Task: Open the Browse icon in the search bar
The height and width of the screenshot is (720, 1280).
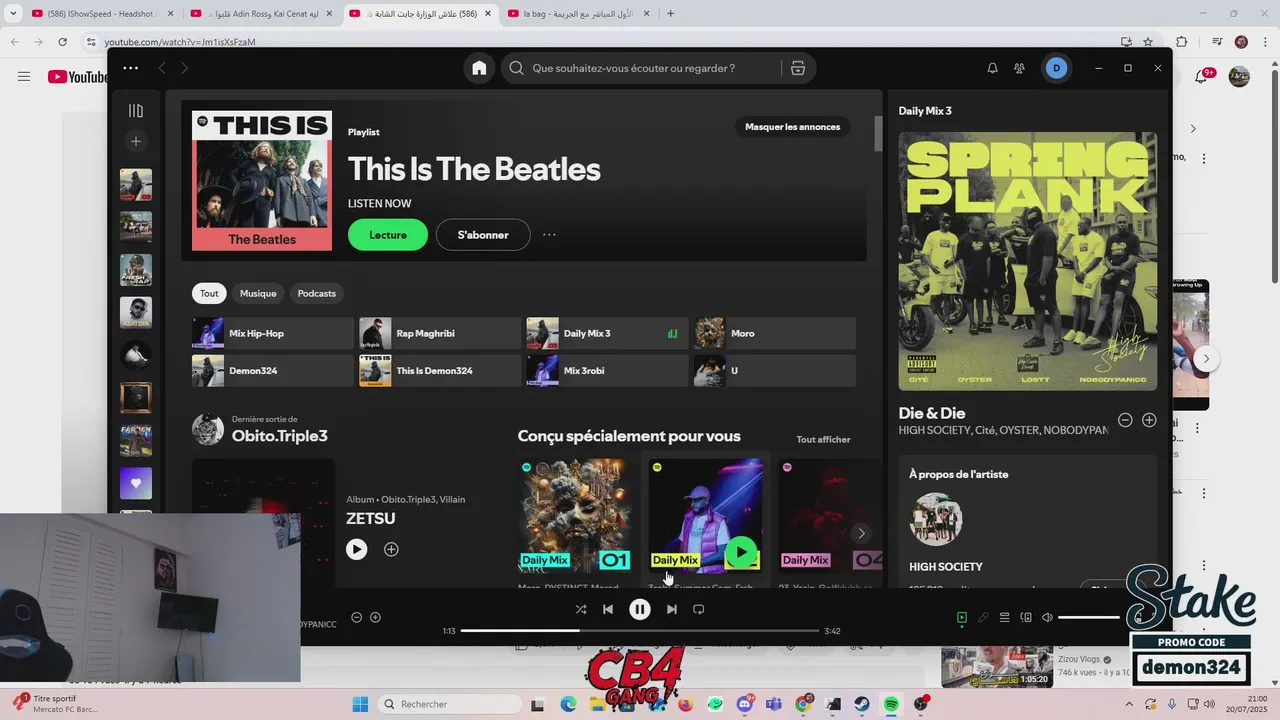Action: pos(797,68)
